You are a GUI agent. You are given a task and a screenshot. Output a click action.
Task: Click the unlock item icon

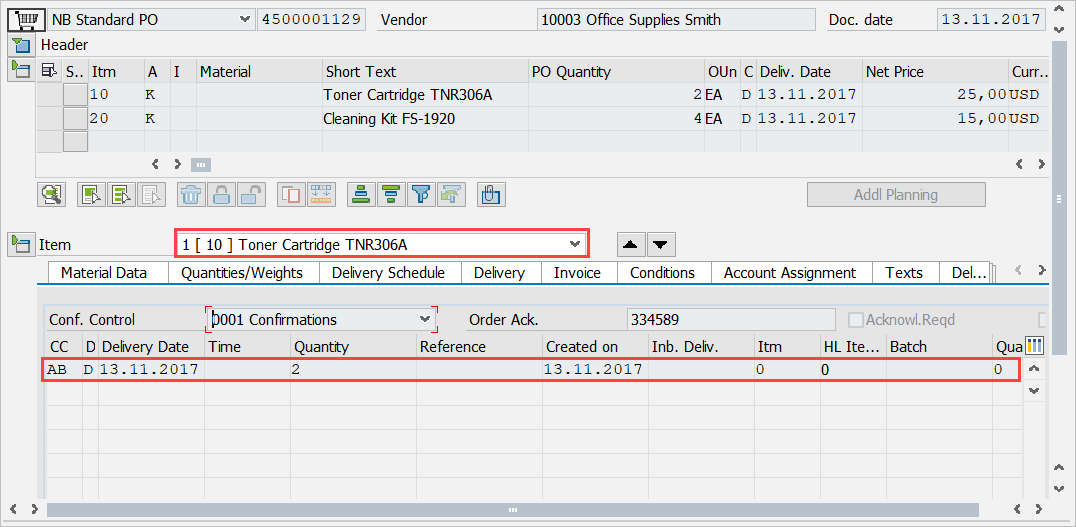(251, 195)
